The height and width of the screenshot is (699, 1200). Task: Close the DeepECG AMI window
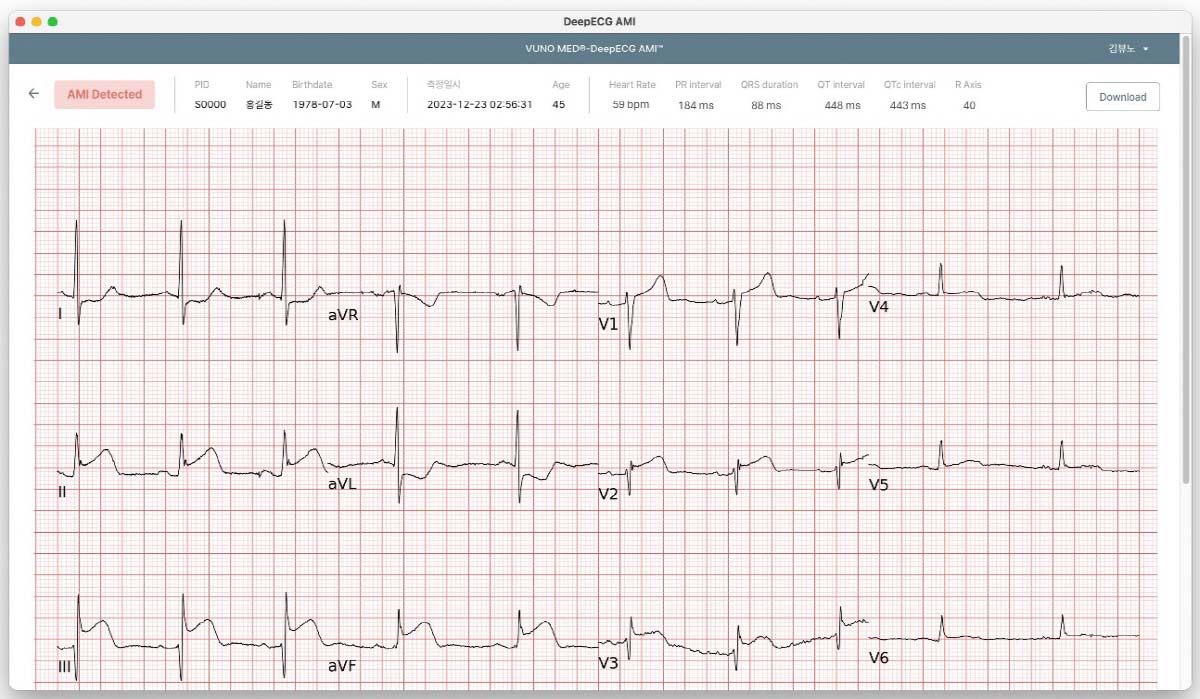tap(20, 21)
